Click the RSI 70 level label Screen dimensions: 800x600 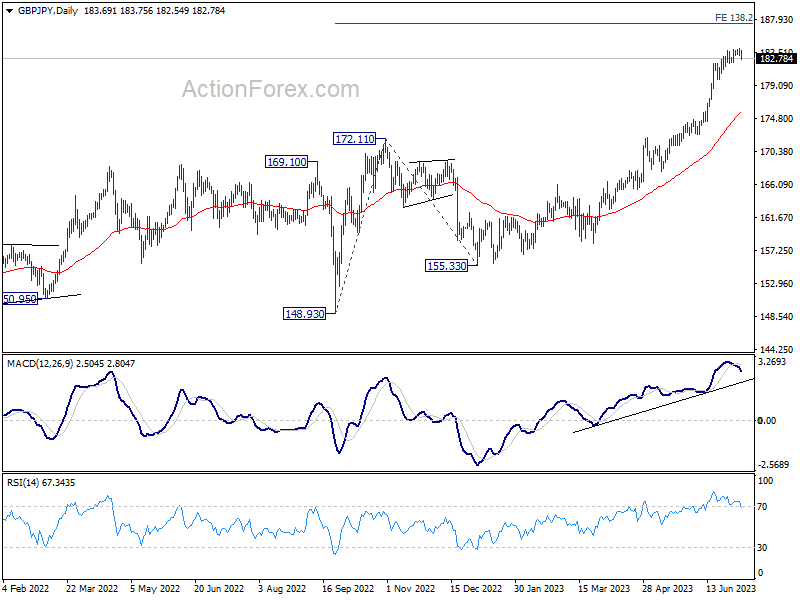762,507
